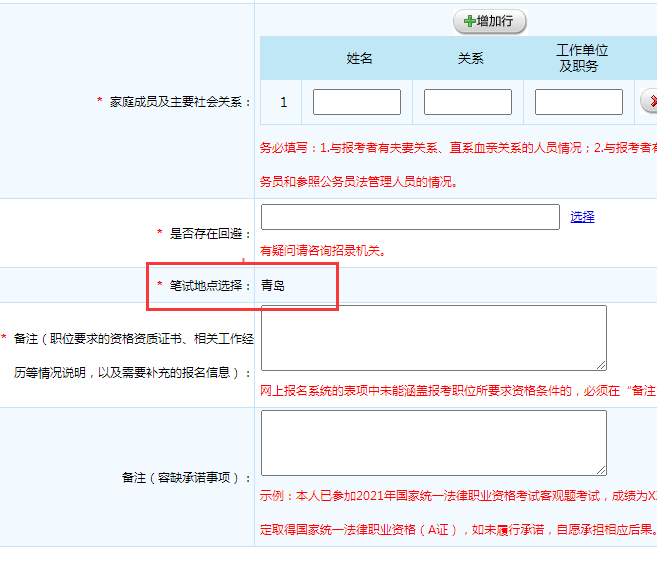The image size is (657, 561).
Task: Focus the 关系 input field in row 1
Action: [468, 102]
